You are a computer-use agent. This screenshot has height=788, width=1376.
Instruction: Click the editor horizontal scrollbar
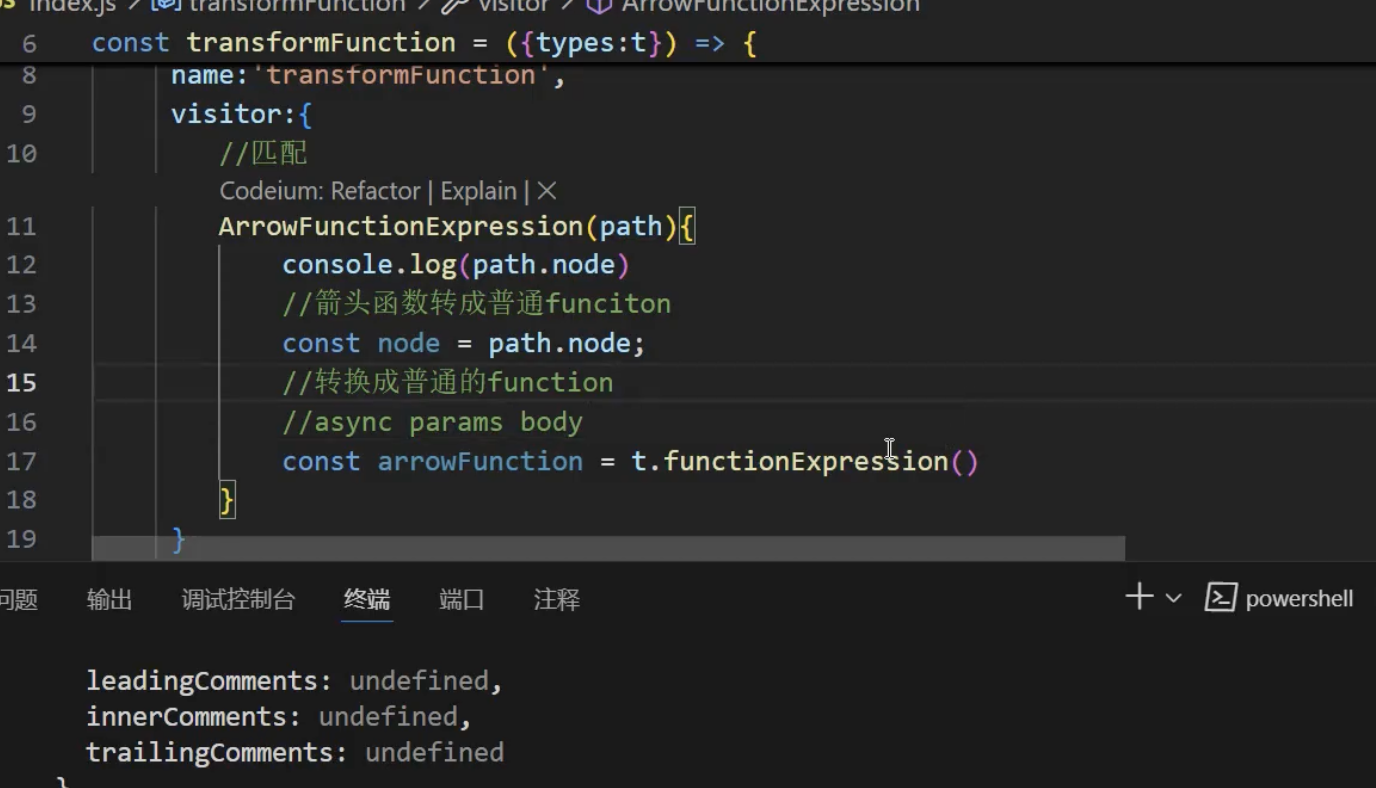point(608,548)
